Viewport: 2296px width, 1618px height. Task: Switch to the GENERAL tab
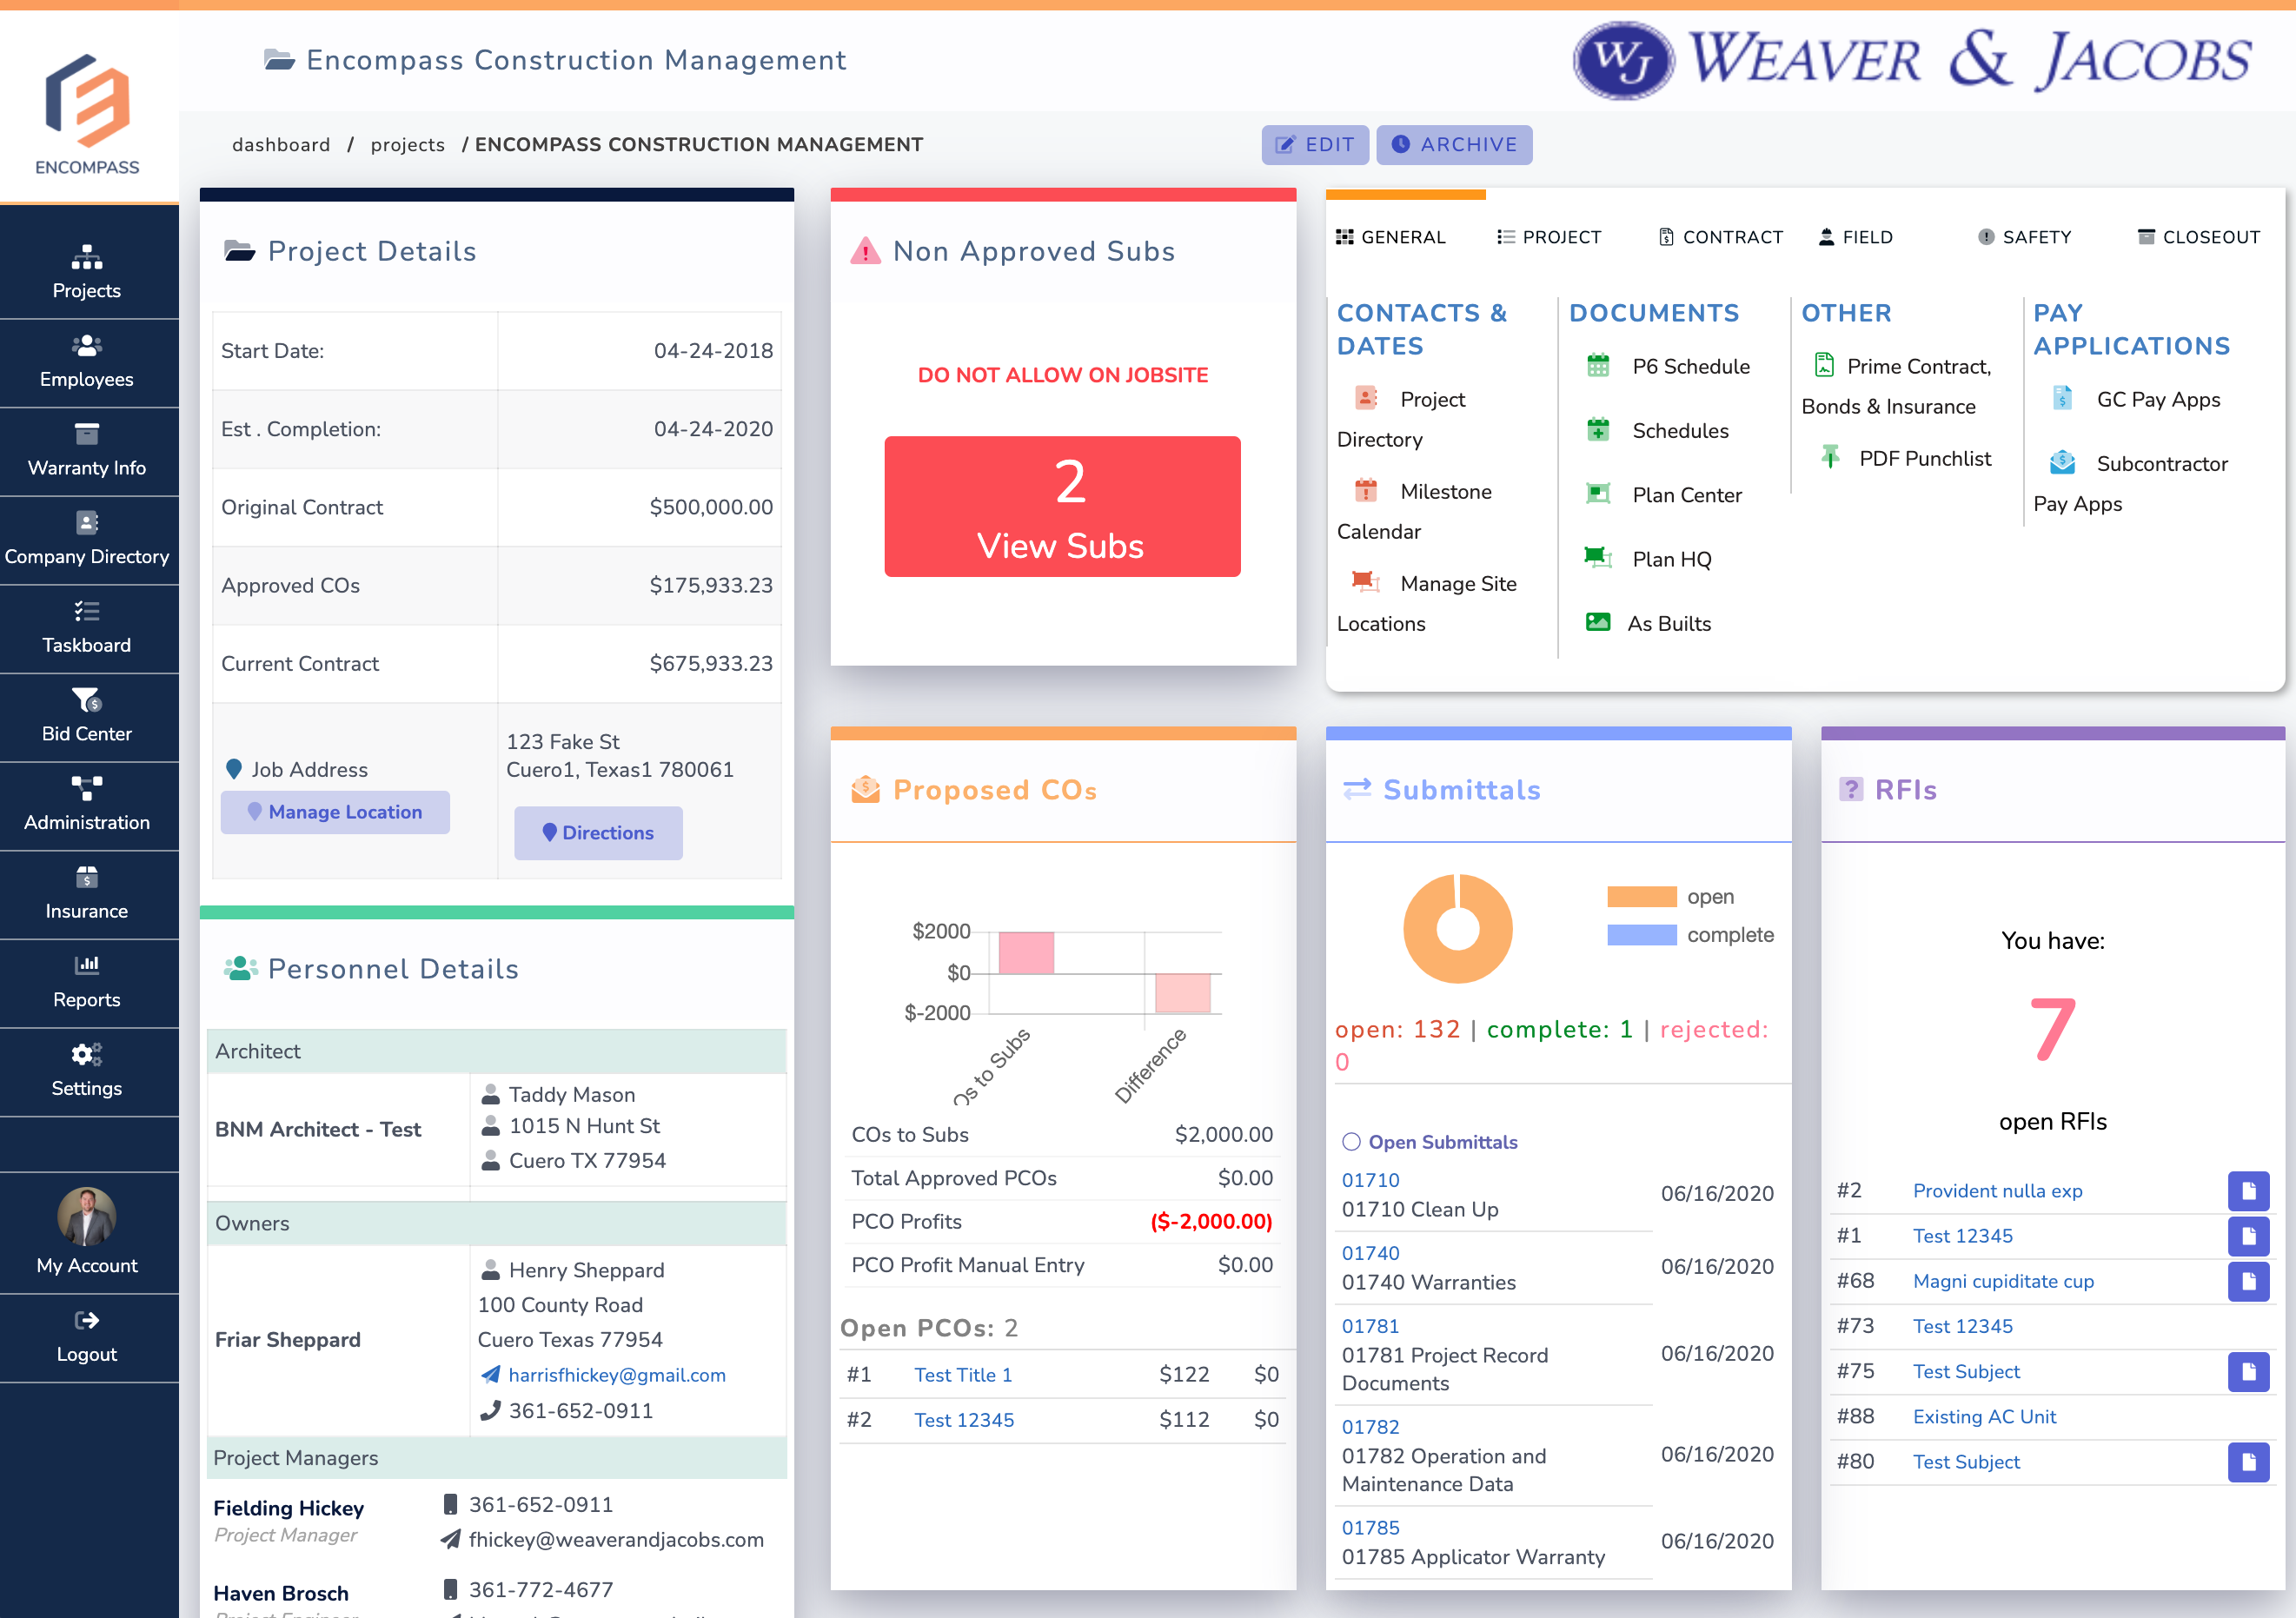[1390, 237]
